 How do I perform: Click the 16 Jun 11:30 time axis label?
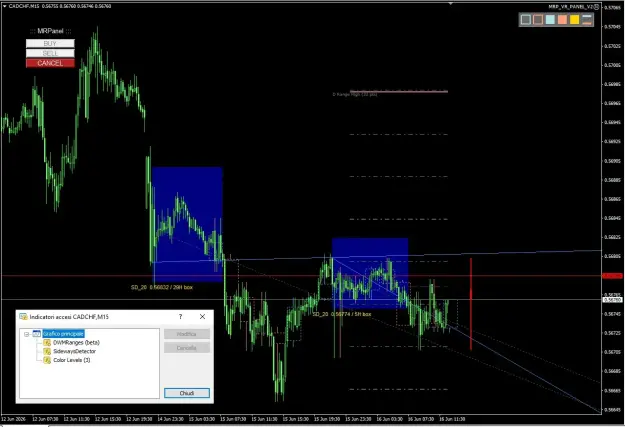click(452, 419)
